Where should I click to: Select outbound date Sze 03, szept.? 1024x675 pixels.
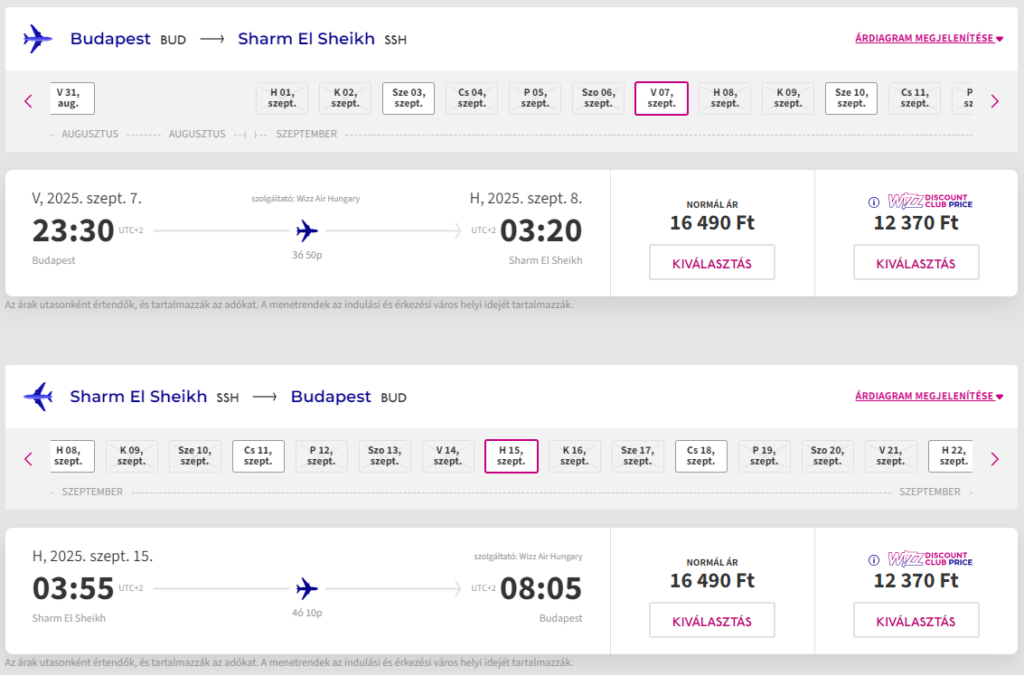click(x=408, y=98)
